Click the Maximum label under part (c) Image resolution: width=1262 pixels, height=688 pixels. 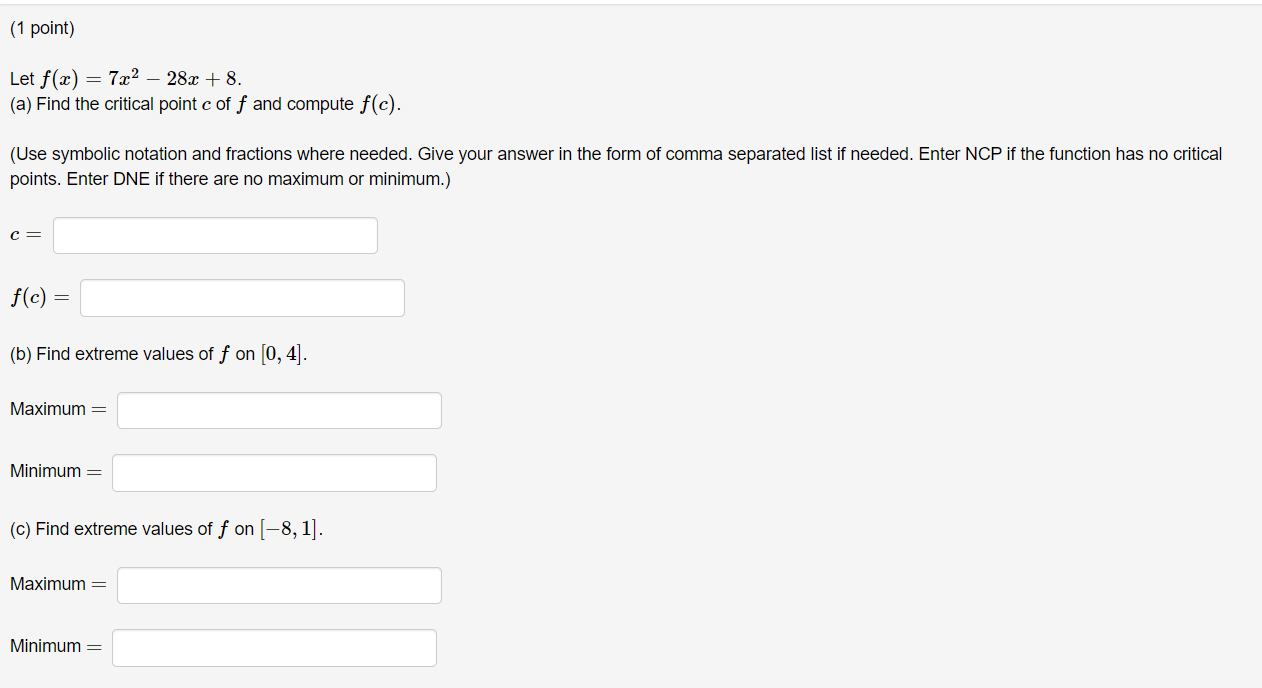click(57, 584)
